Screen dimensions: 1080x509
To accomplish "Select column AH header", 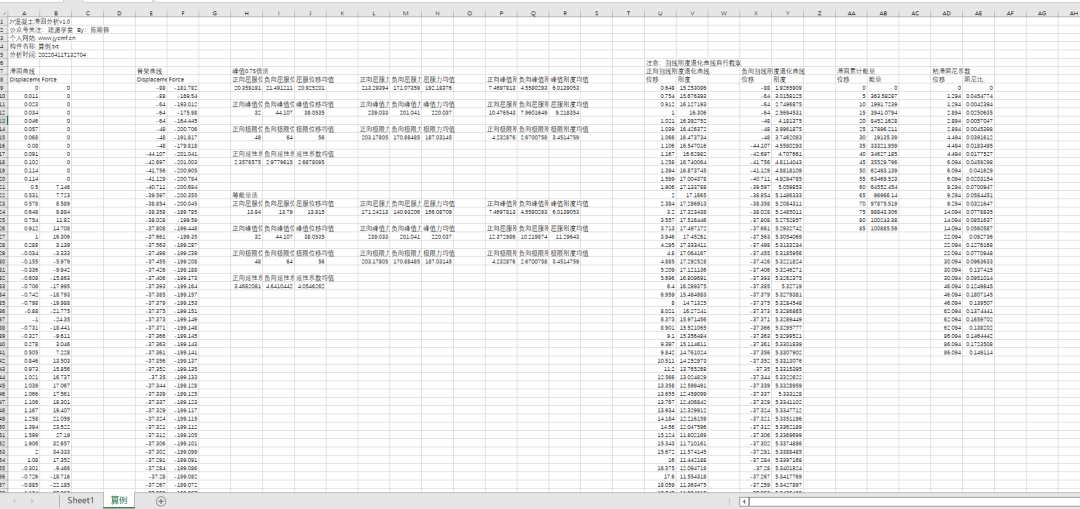I will (1074, 13).
